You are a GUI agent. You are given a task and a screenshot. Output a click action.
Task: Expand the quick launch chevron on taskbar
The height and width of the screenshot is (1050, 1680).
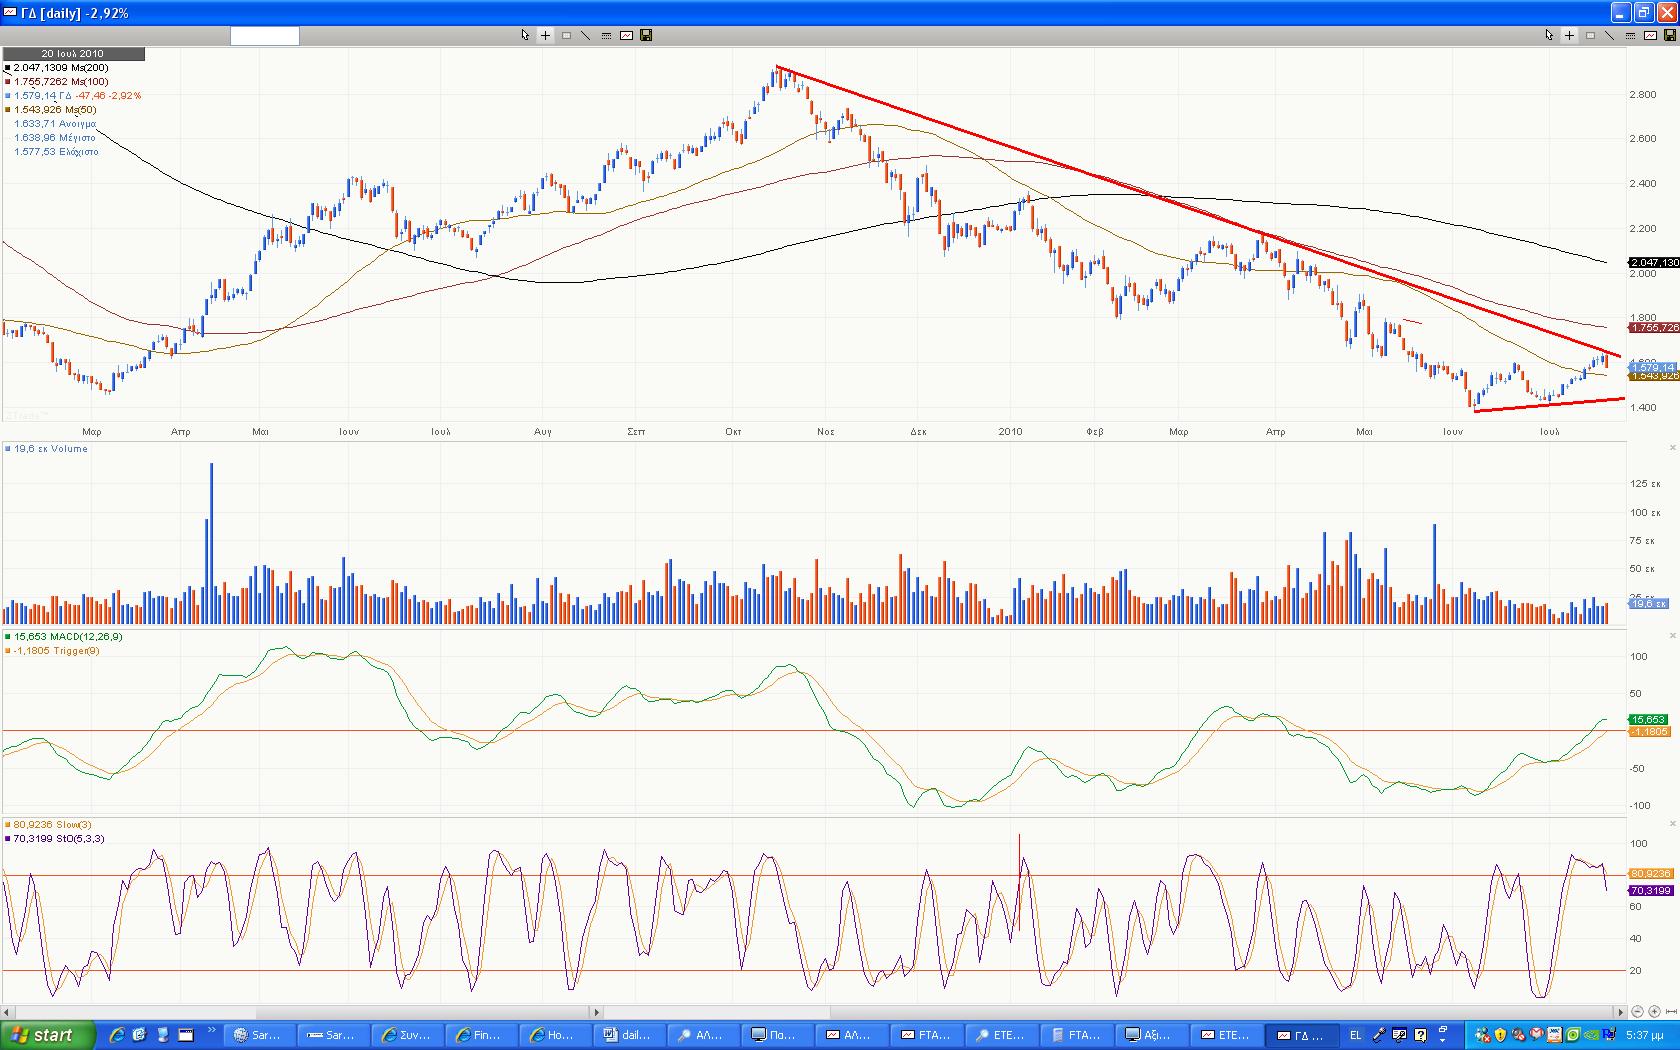point(212,1031)
